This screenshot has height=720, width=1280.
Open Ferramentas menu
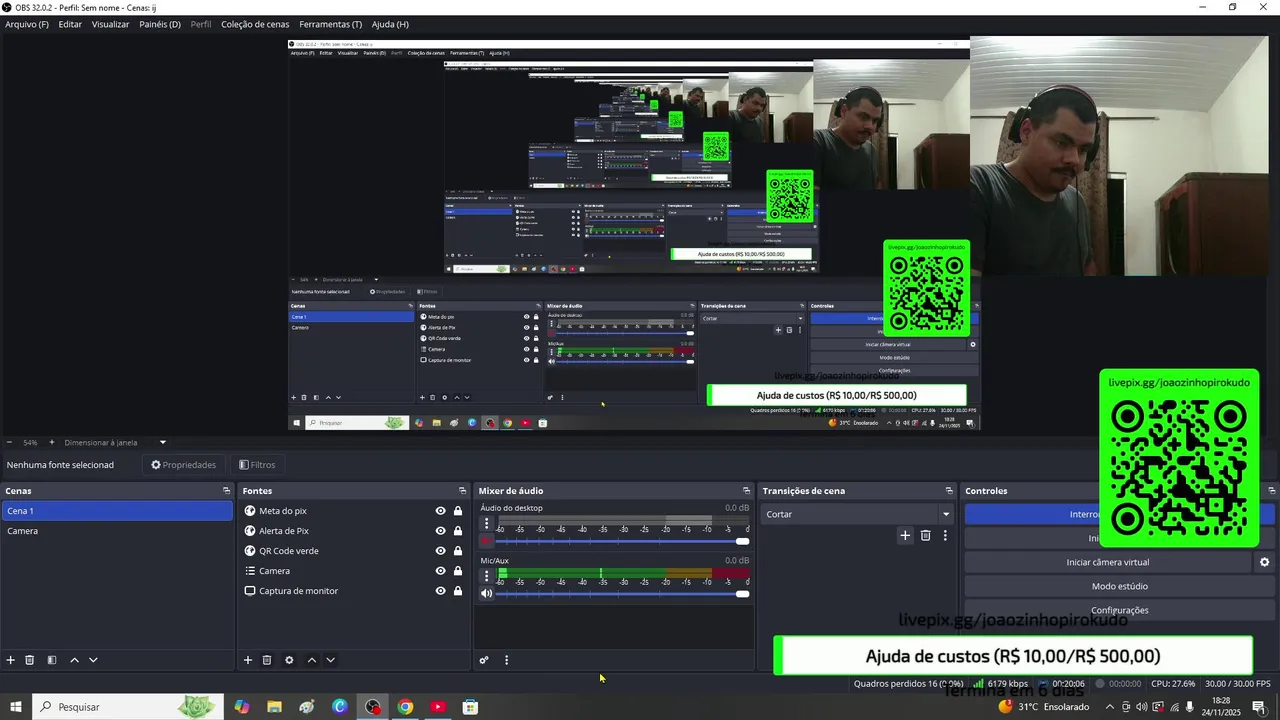pos(331,24)
